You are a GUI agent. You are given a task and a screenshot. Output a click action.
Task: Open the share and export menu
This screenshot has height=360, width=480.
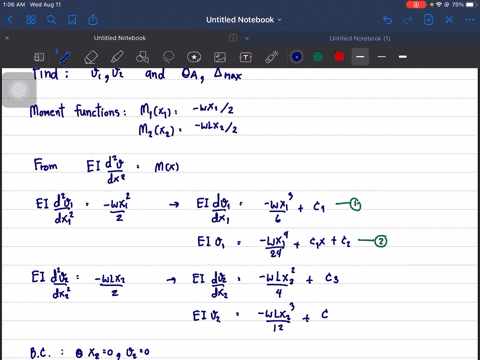(93, 20)
